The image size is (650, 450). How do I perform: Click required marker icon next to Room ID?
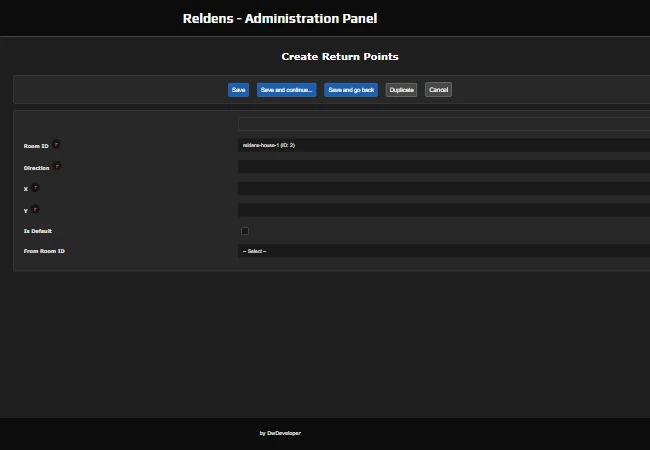[x=56, y=144]
